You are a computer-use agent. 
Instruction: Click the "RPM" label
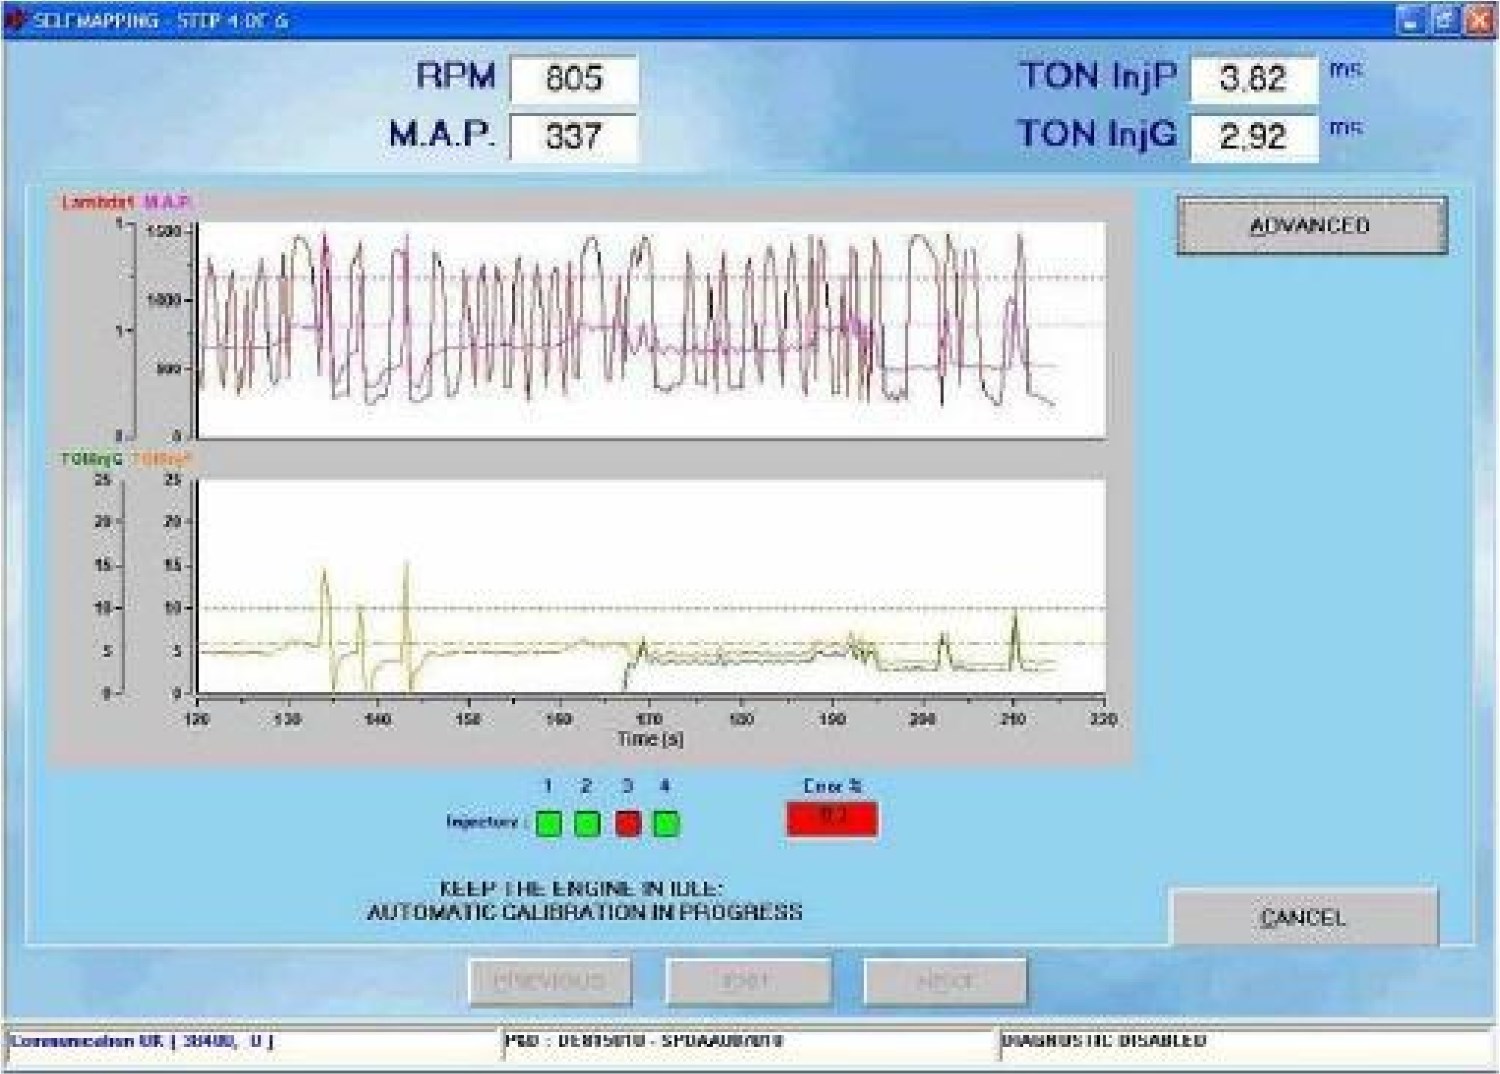(x=456, y=76)
